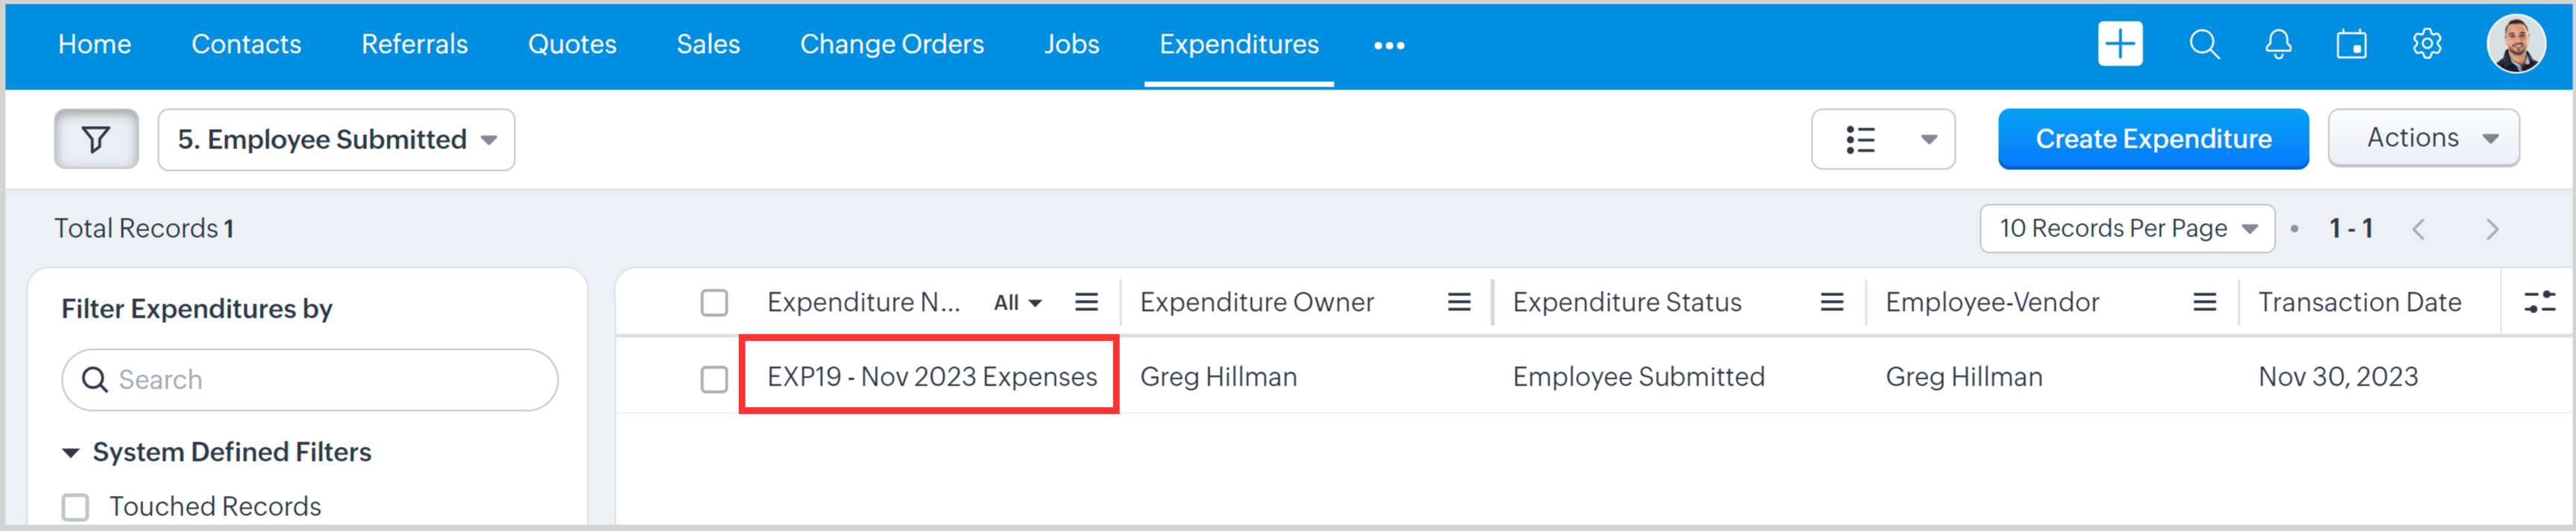Open the Expenditure Status column menu
This screenshot has width=2576, height=531.
pyautogui.click(x=1831, y=302)
